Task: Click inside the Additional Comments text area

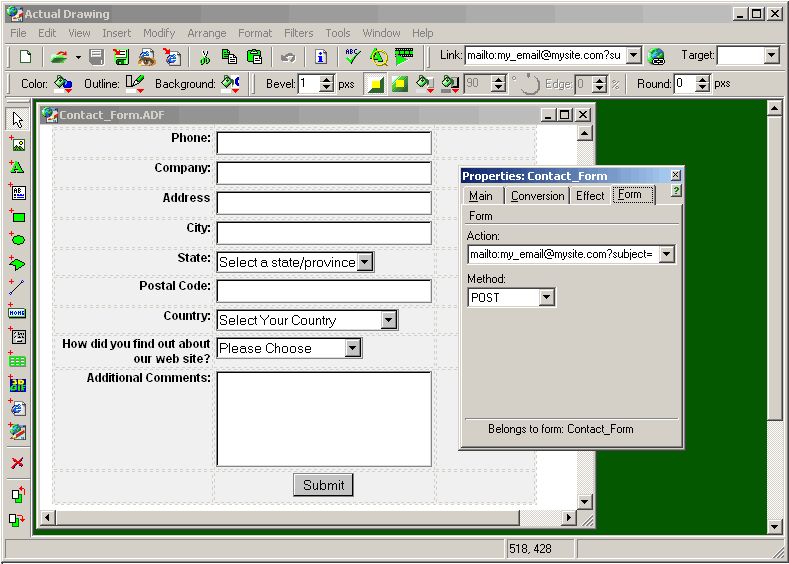Action: 323,418
